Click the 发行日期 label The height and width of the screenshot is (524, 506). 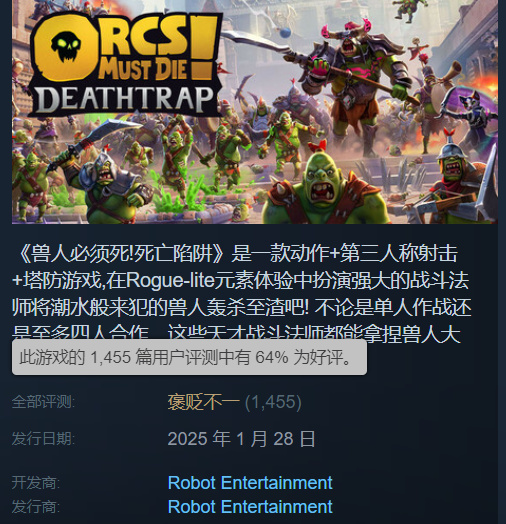tap(43, 438)
